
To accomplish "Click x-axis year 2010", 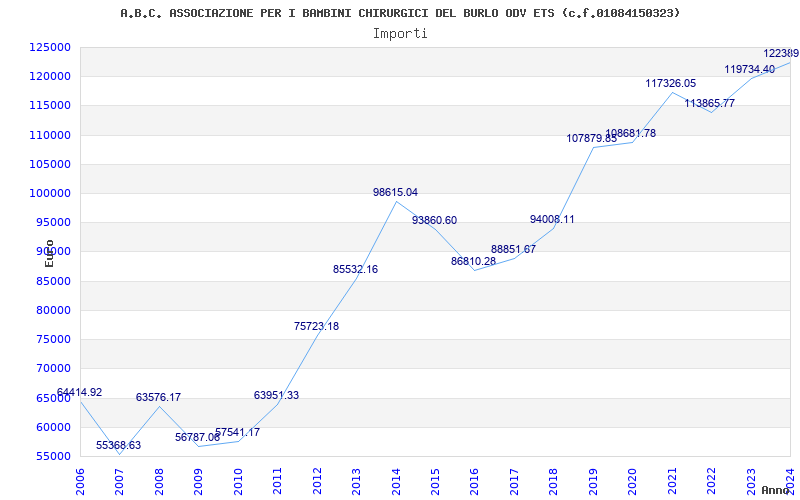I will coord(238,482).
